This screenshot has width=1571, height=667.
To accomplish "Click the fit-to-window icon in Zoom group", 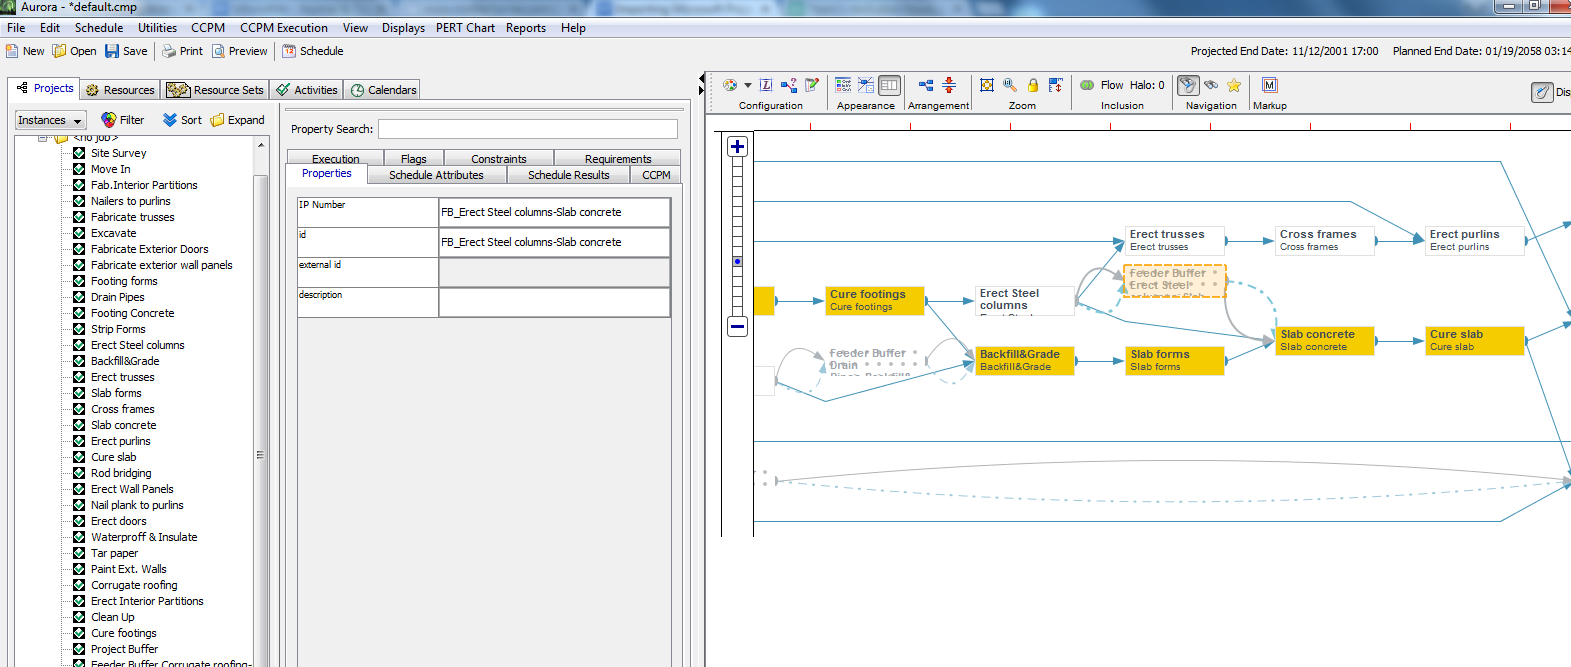I will 987,86.
